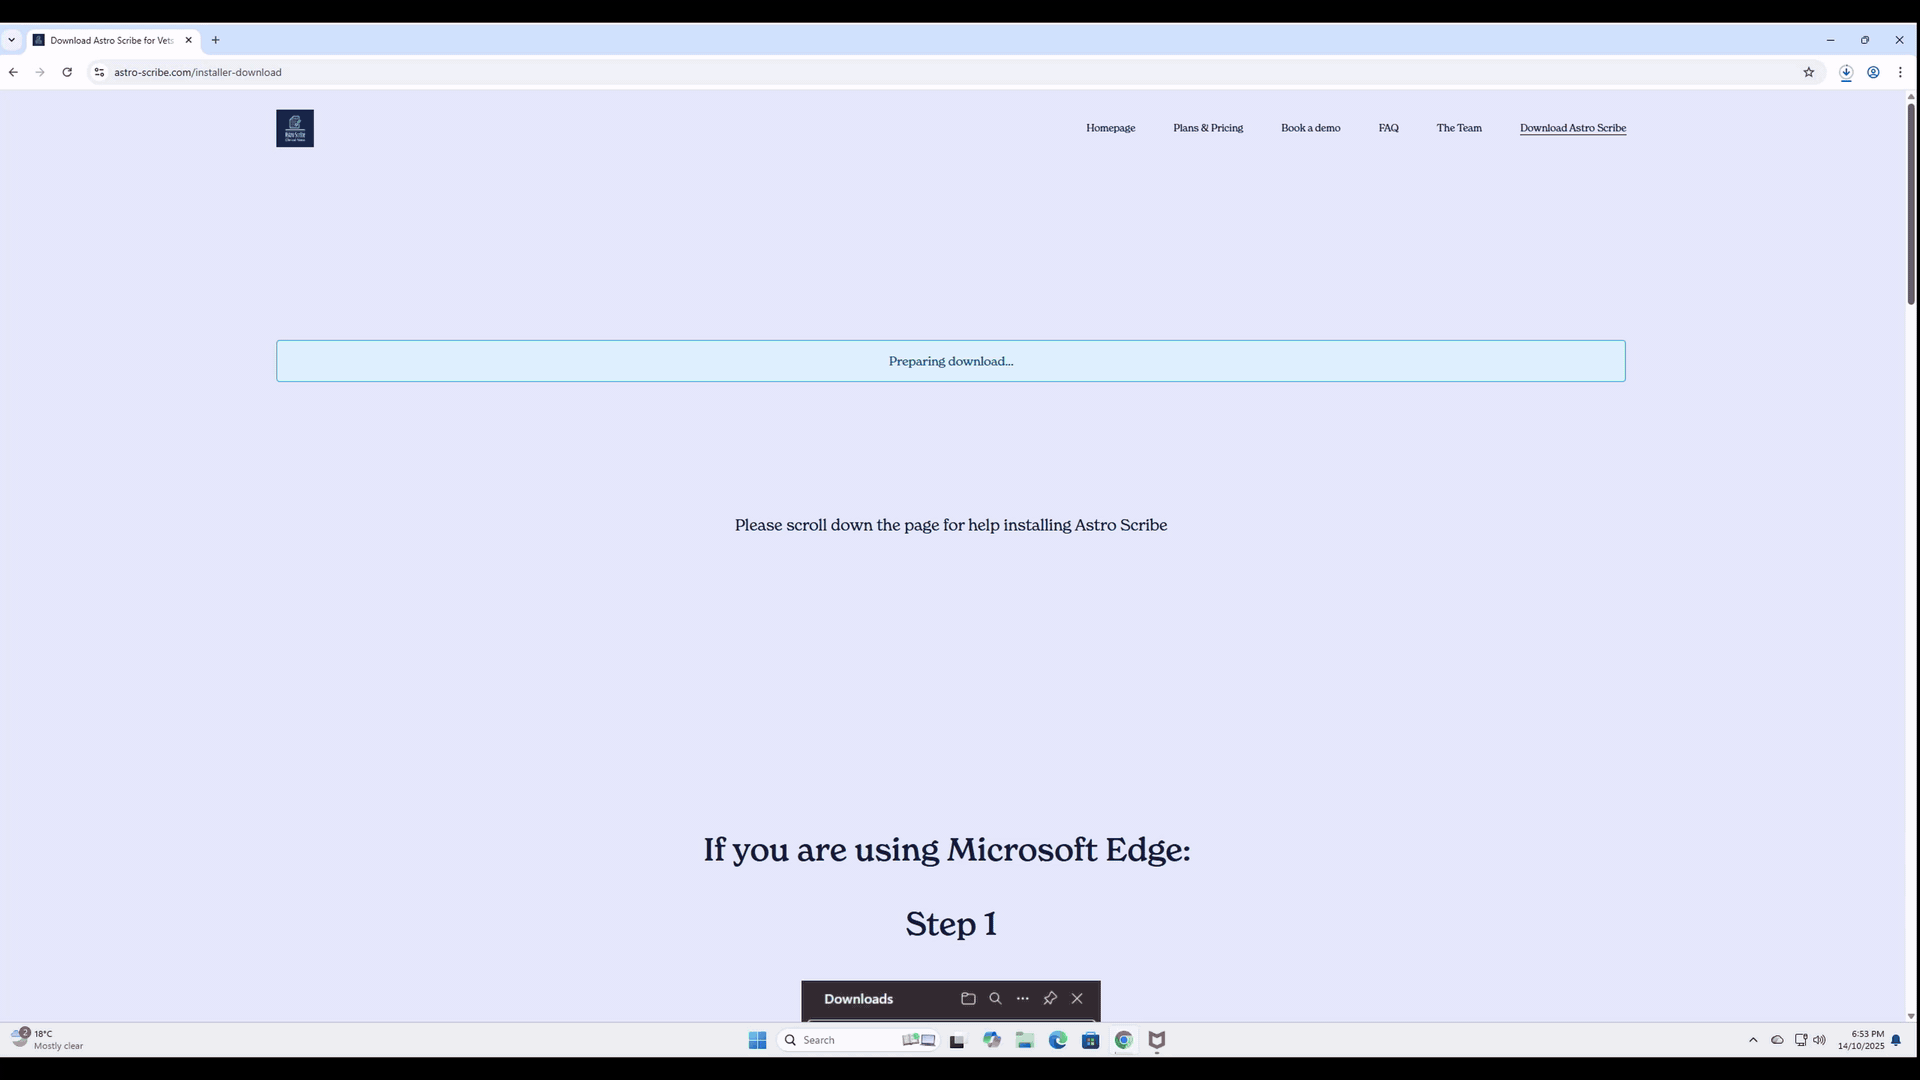Open McAfee from the taskbar
The width and height of the screenshot is (1920, 1080).
[x=1157, y=1040]
